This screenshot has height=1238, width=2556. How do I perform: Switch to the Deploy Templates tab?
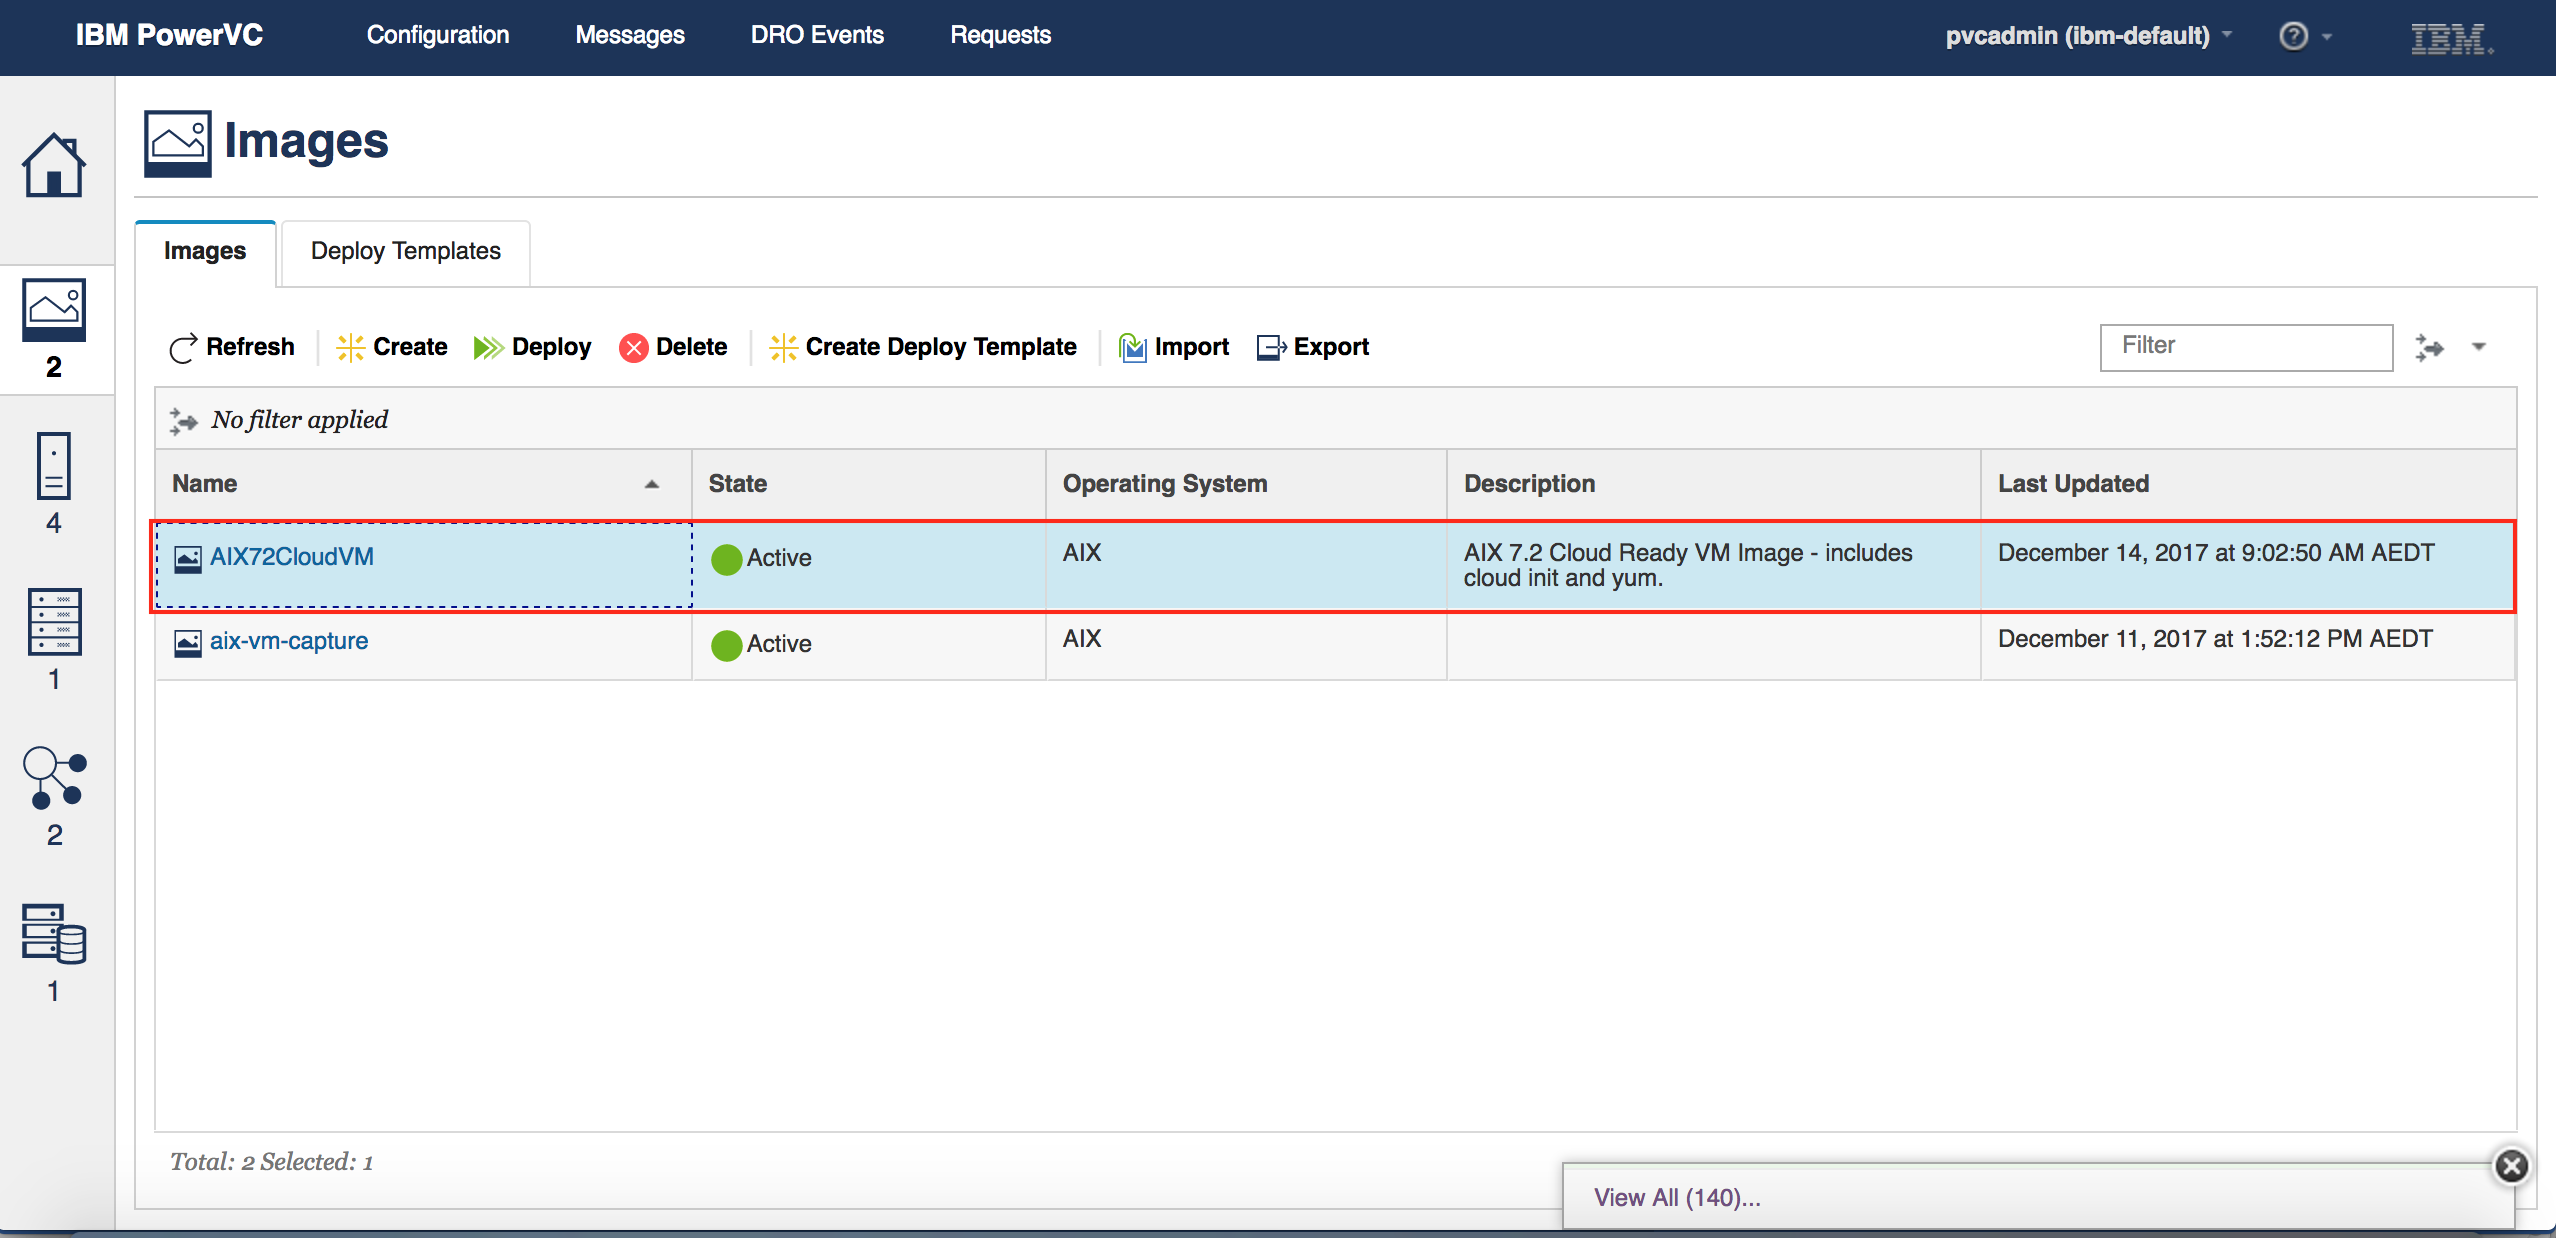tap(406, 251)
